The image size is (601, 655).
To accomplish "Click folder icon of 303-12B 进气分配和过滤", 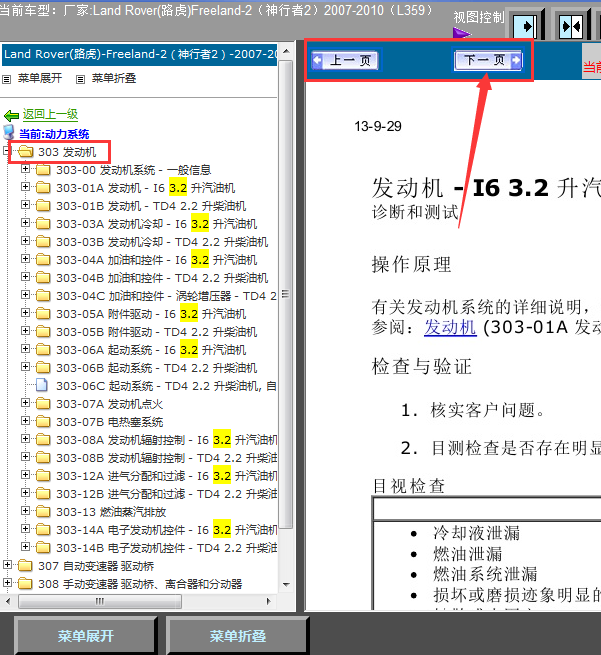I will tap(43, 493).
